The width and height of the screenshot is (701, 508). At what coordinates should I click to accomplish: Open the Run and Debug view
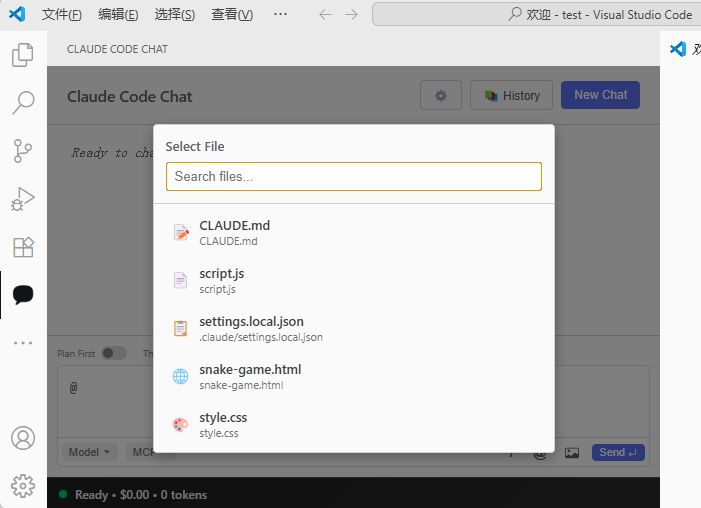coord(23,199)
